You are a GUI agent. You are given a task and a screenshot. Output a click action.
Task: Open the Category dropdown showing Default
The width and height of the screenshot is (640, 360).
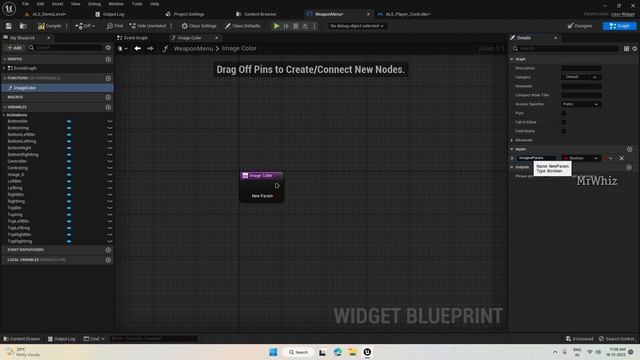click(x=581, y=77)
